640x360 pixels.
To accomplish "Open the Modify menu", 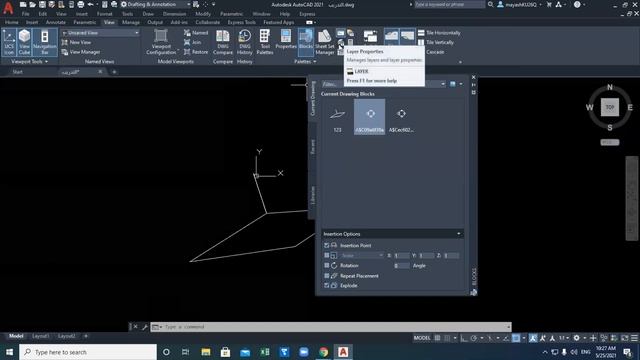I will pos(203,14).
